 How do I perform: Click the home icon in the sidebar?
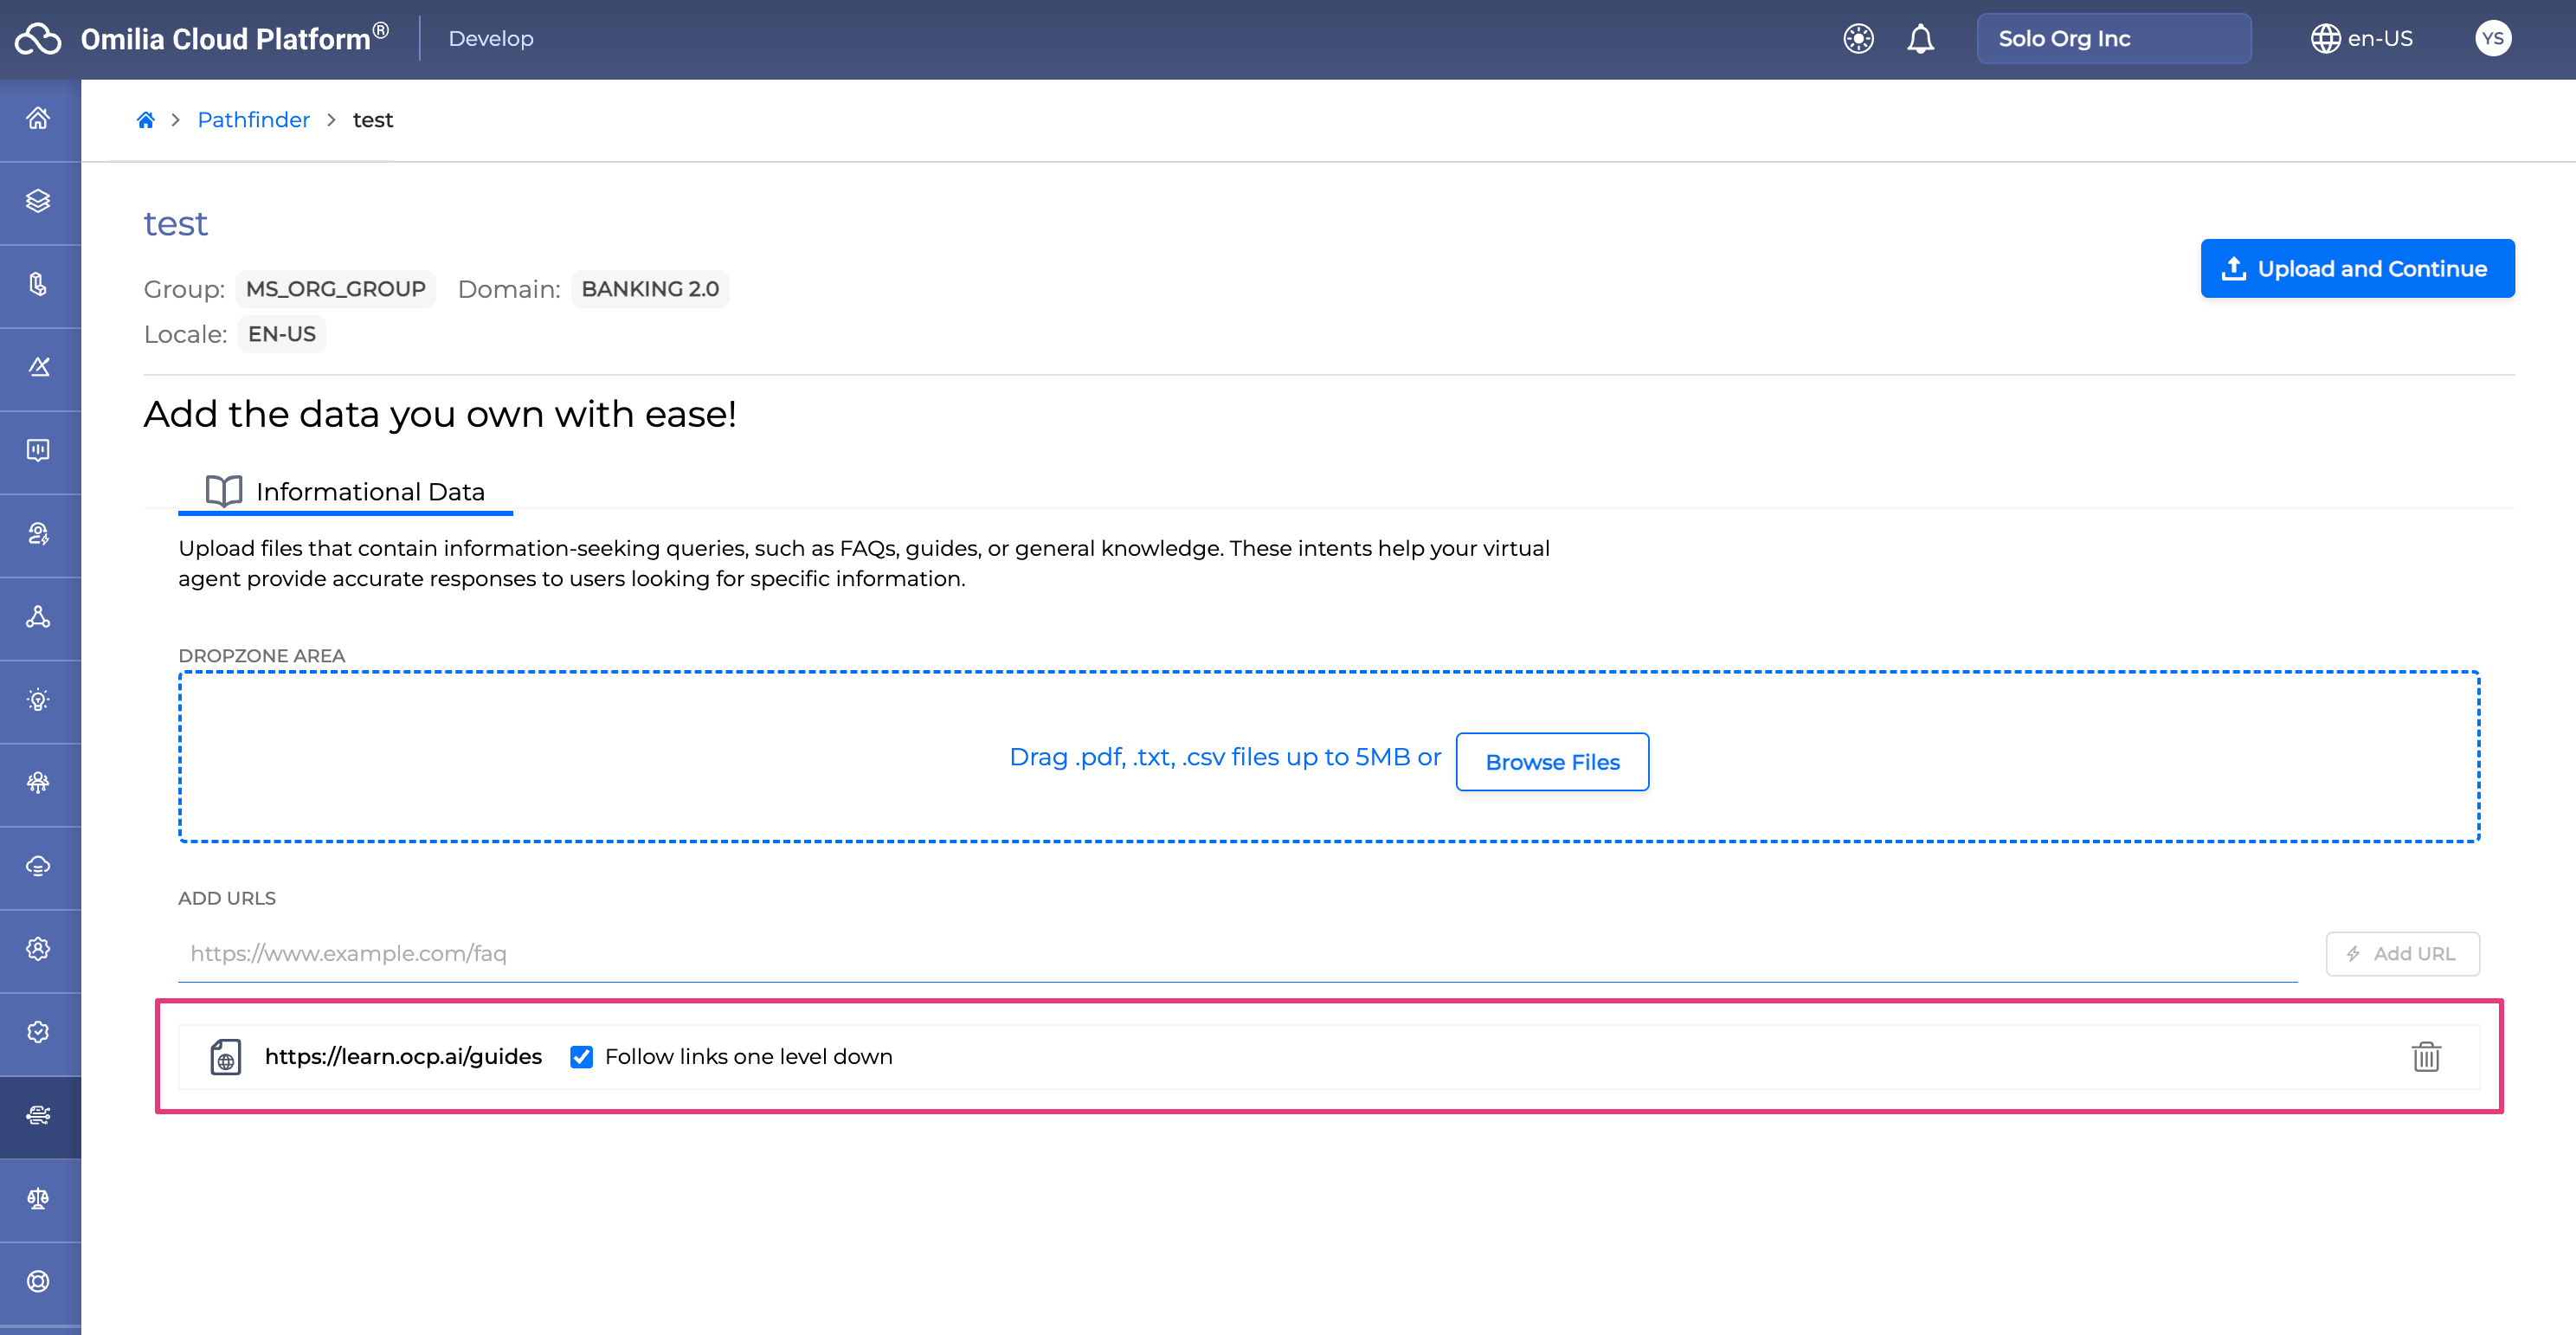[x=38, y=119]
